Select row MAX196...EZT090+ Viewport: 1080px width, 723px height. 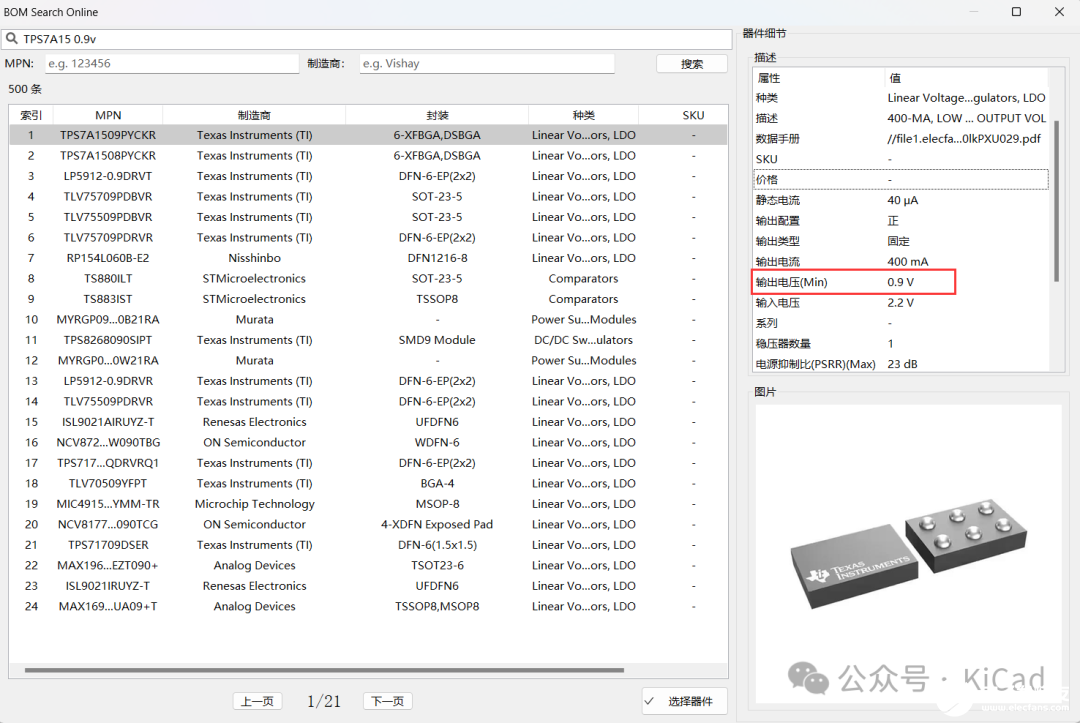(368, 565)
